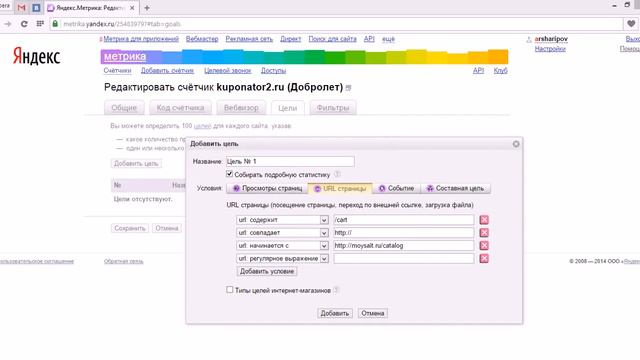Reload the current page

[24, 24]
